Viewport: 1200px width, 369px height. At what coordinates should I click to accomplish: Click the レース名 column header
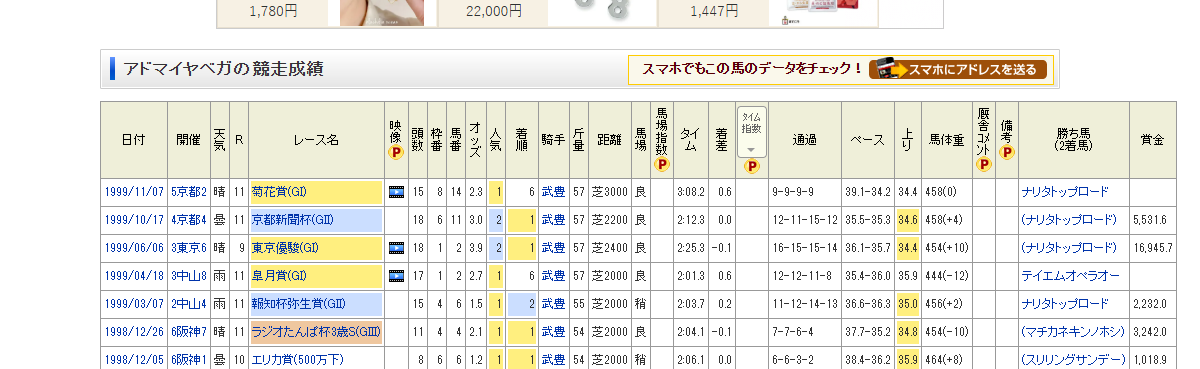[x=317, y=140]
